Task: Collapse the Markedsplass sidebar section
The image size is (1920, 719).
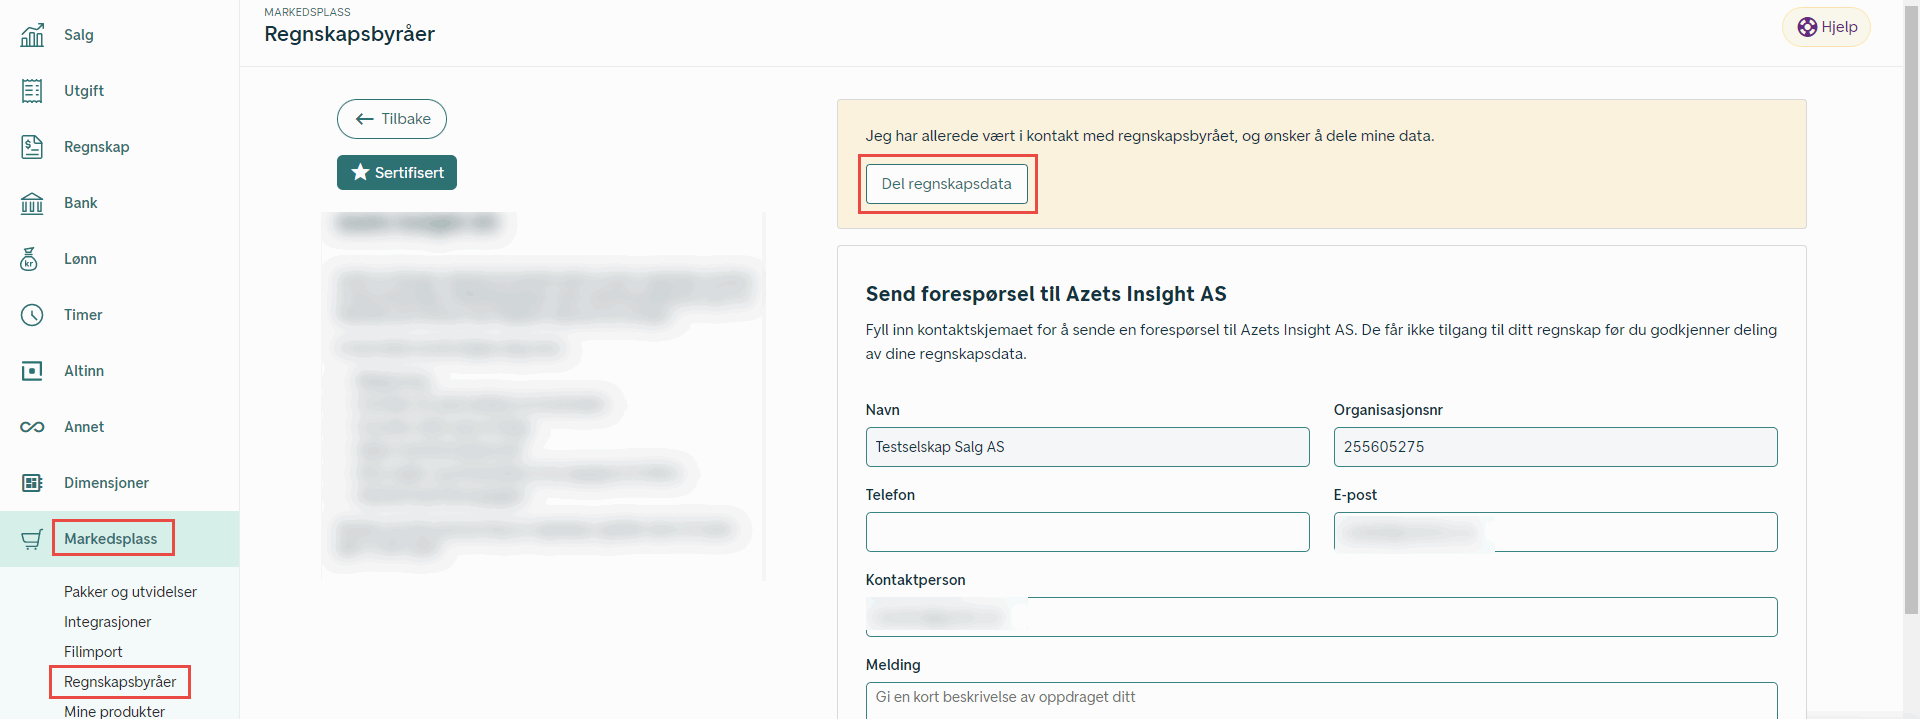Action: [120, 539]
